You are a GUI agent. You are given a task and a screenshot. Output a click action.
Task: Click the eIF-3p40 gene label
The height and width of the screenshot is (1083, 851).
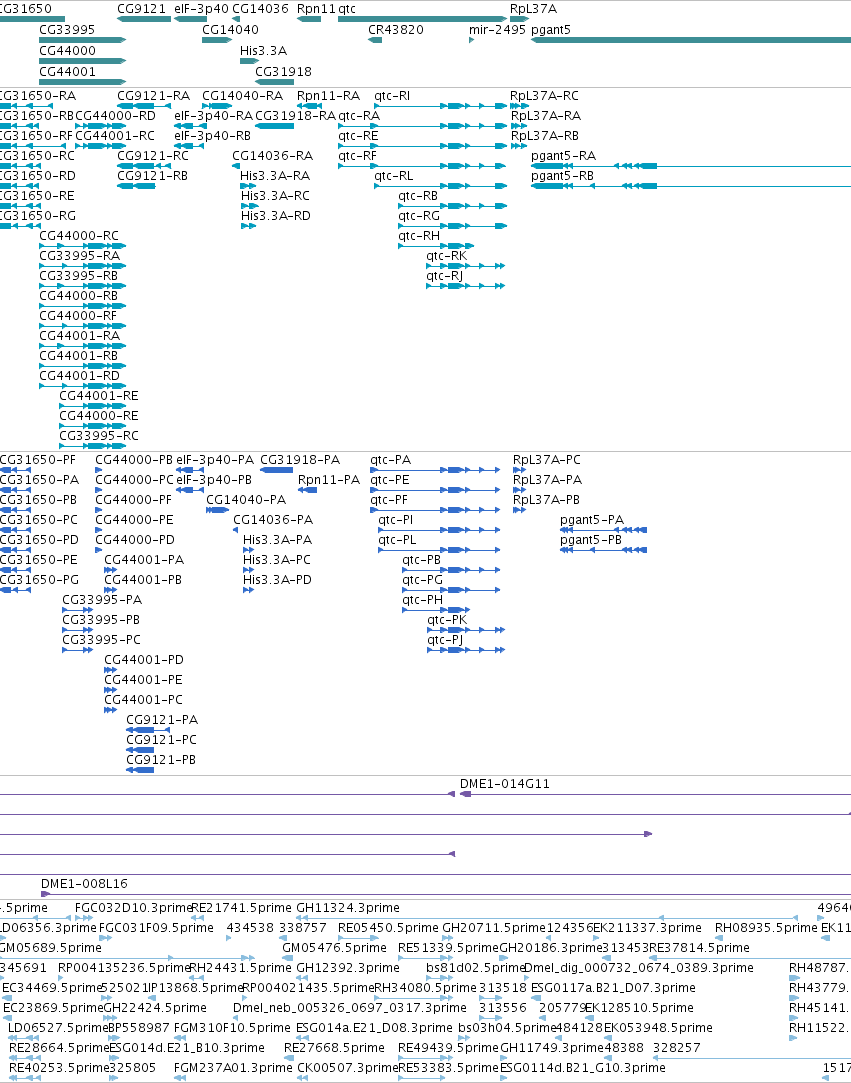pyautogui.click(x=201, y=9)
